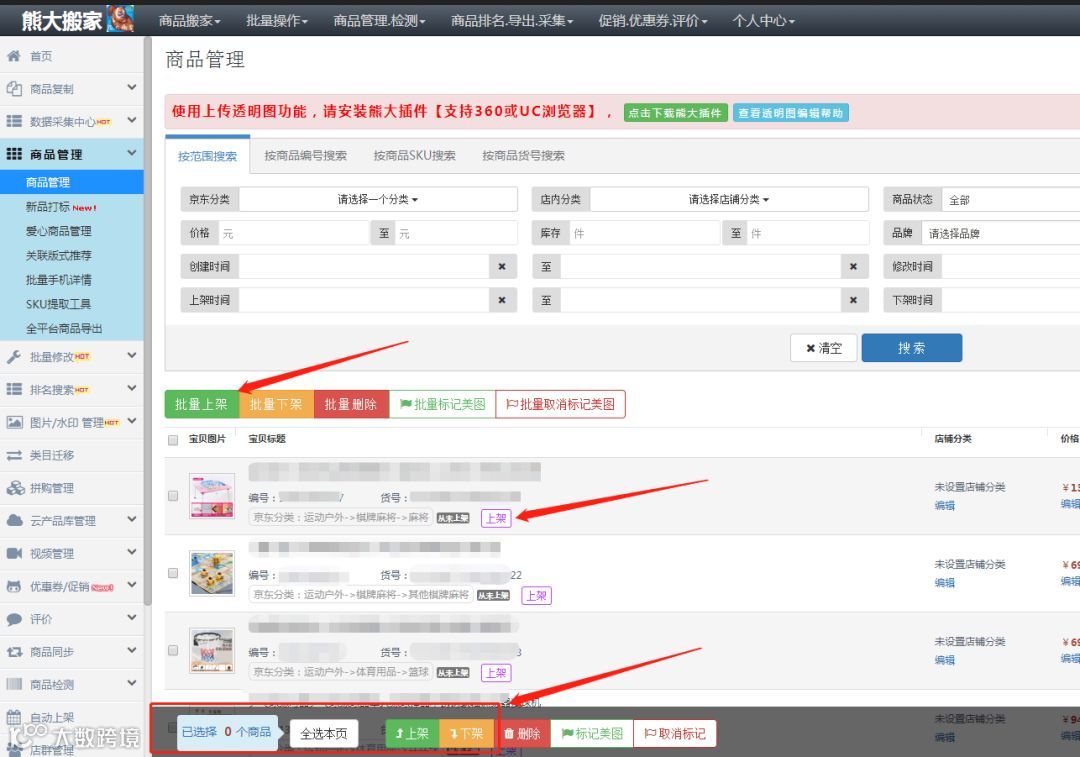Screen dimensions: 1080x757
Task: Click the 云产品库管理 cloud icon
Action: tap(14, 520)
